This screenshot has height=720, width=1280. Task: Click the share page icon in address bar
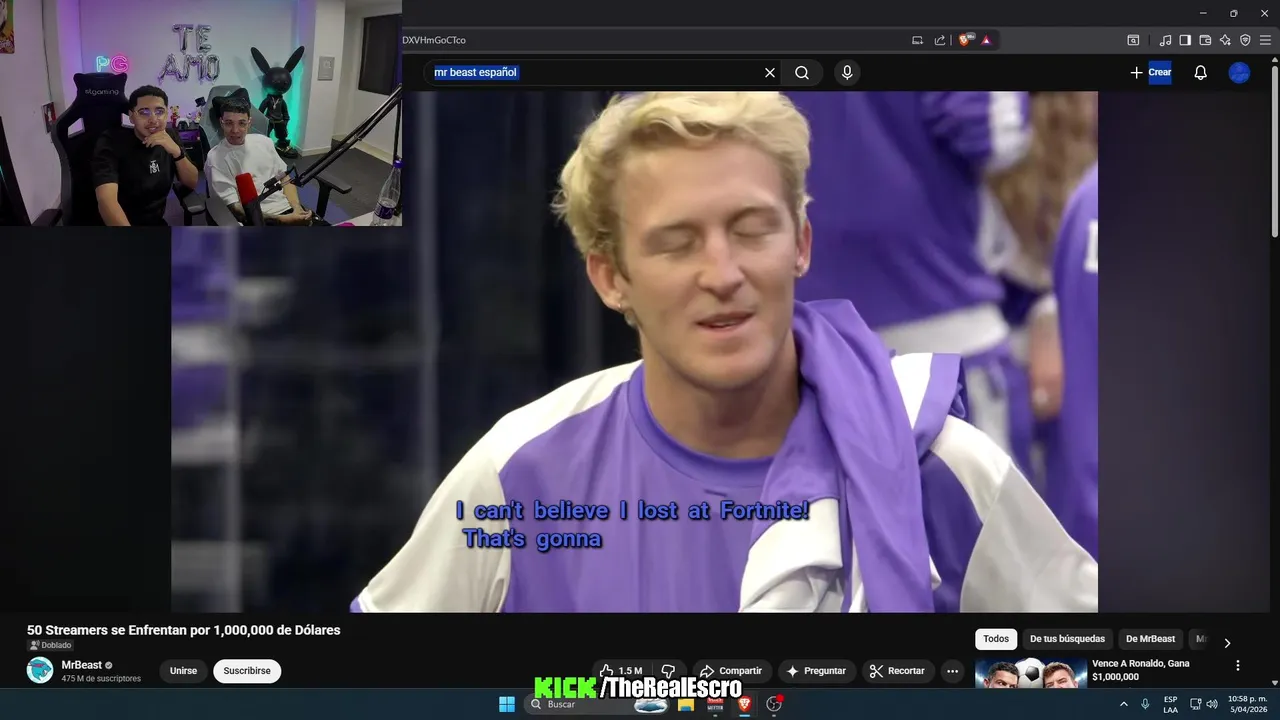coord(940,40)
